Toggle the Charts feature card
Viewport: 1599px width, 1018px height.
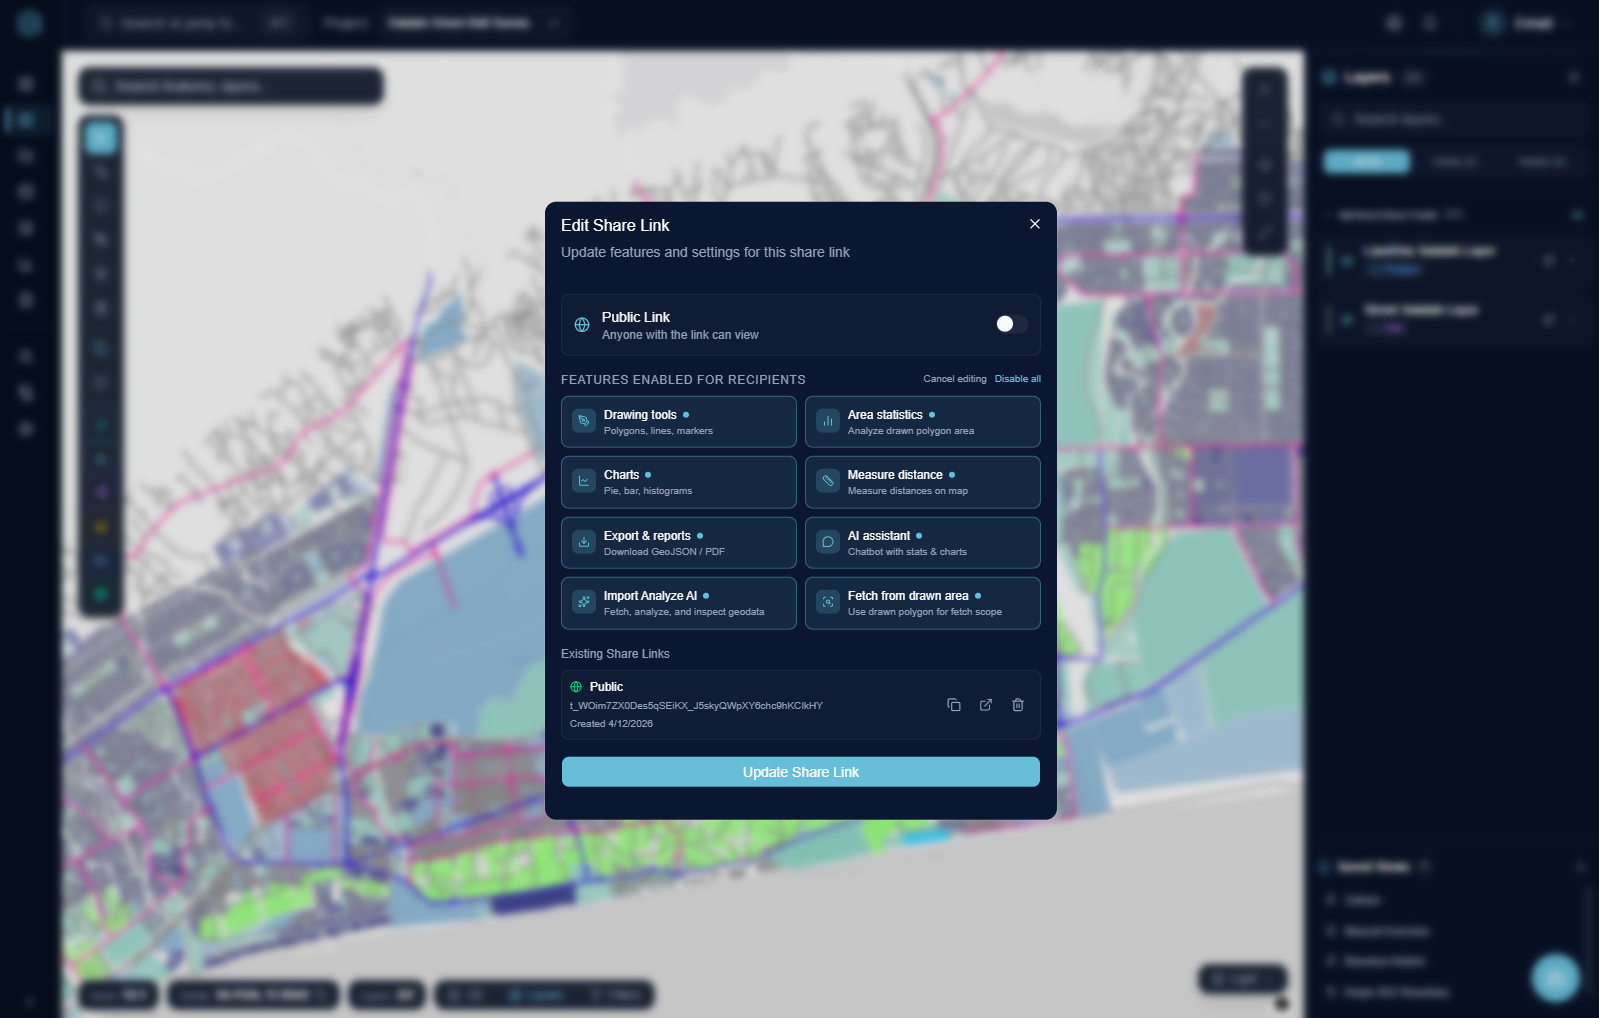pyautogui.click(x=679, y=482)
